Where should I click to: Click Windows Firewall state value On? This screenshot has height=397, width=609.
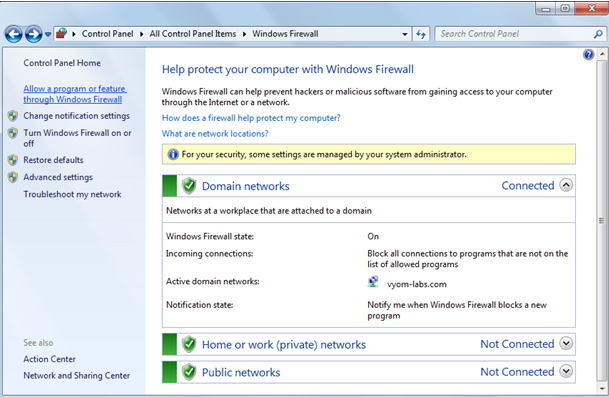click(373, 237)
